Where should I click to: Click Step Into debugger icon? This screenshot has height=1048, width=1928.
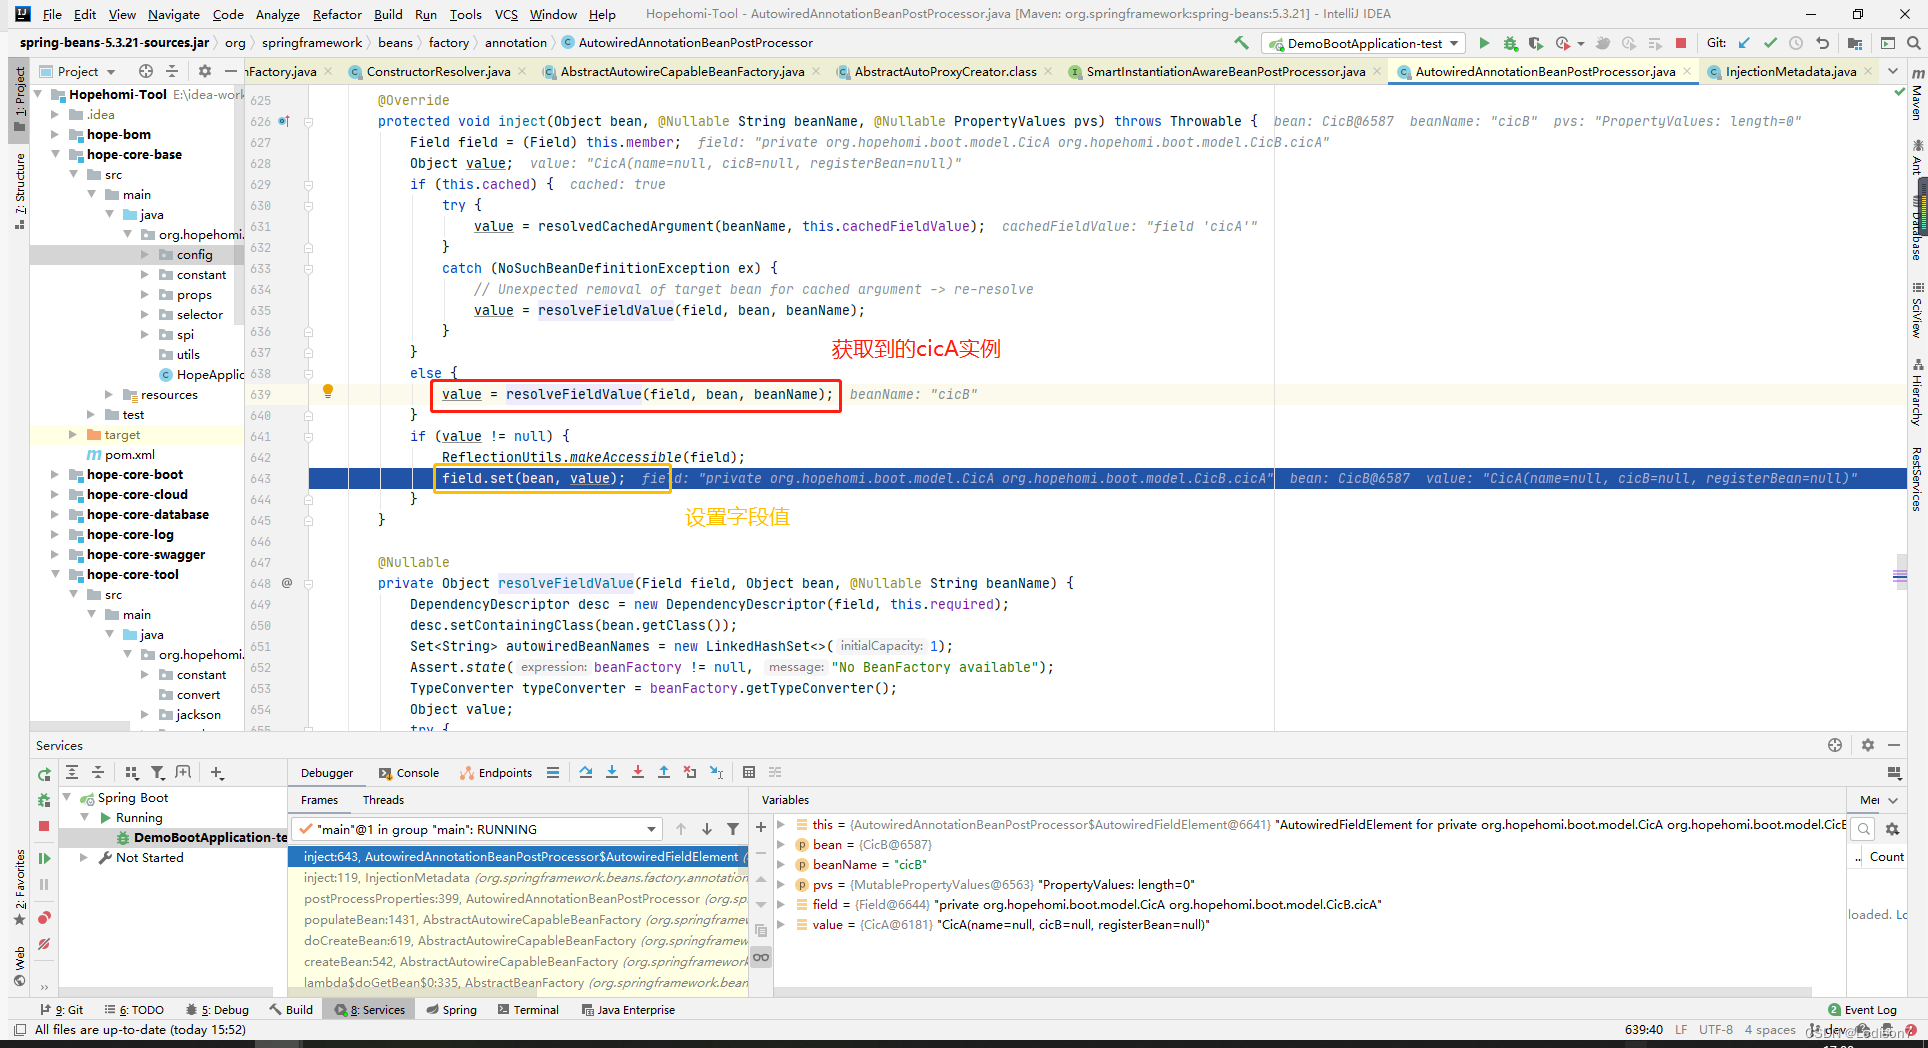point(612,772)
